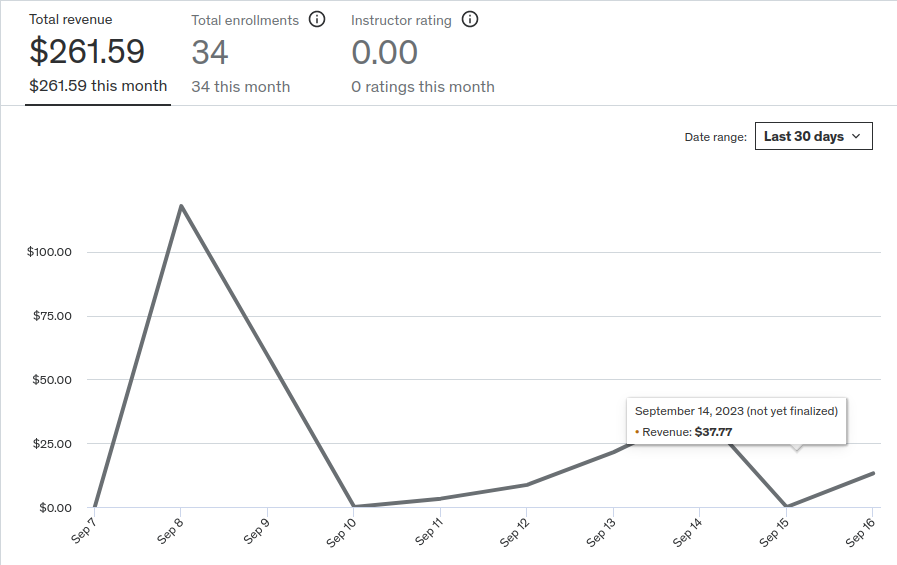Click the orange revenue bullet in tooltip

tap(637, 432)
